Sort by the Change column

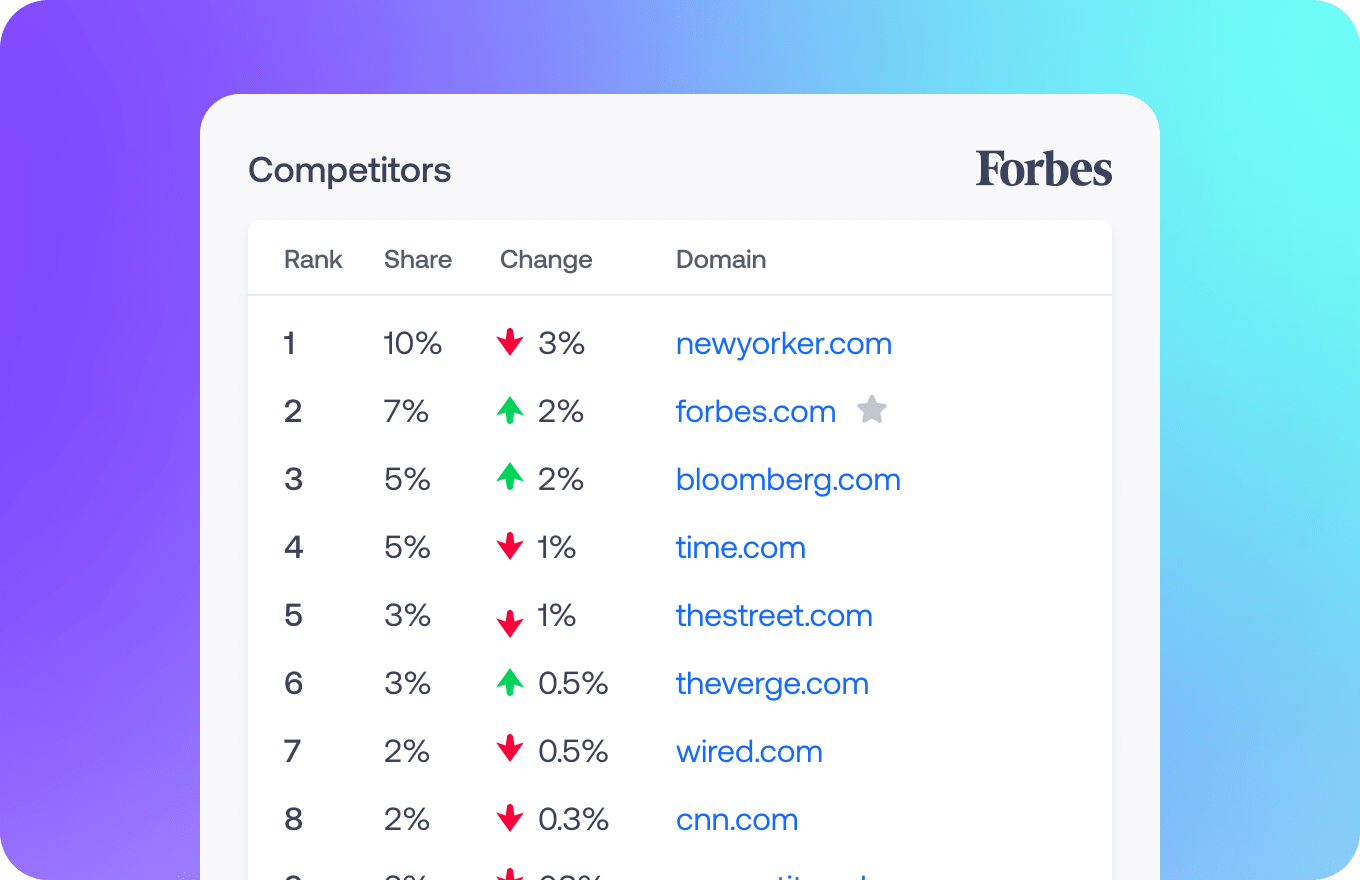[x=546, y=258]
